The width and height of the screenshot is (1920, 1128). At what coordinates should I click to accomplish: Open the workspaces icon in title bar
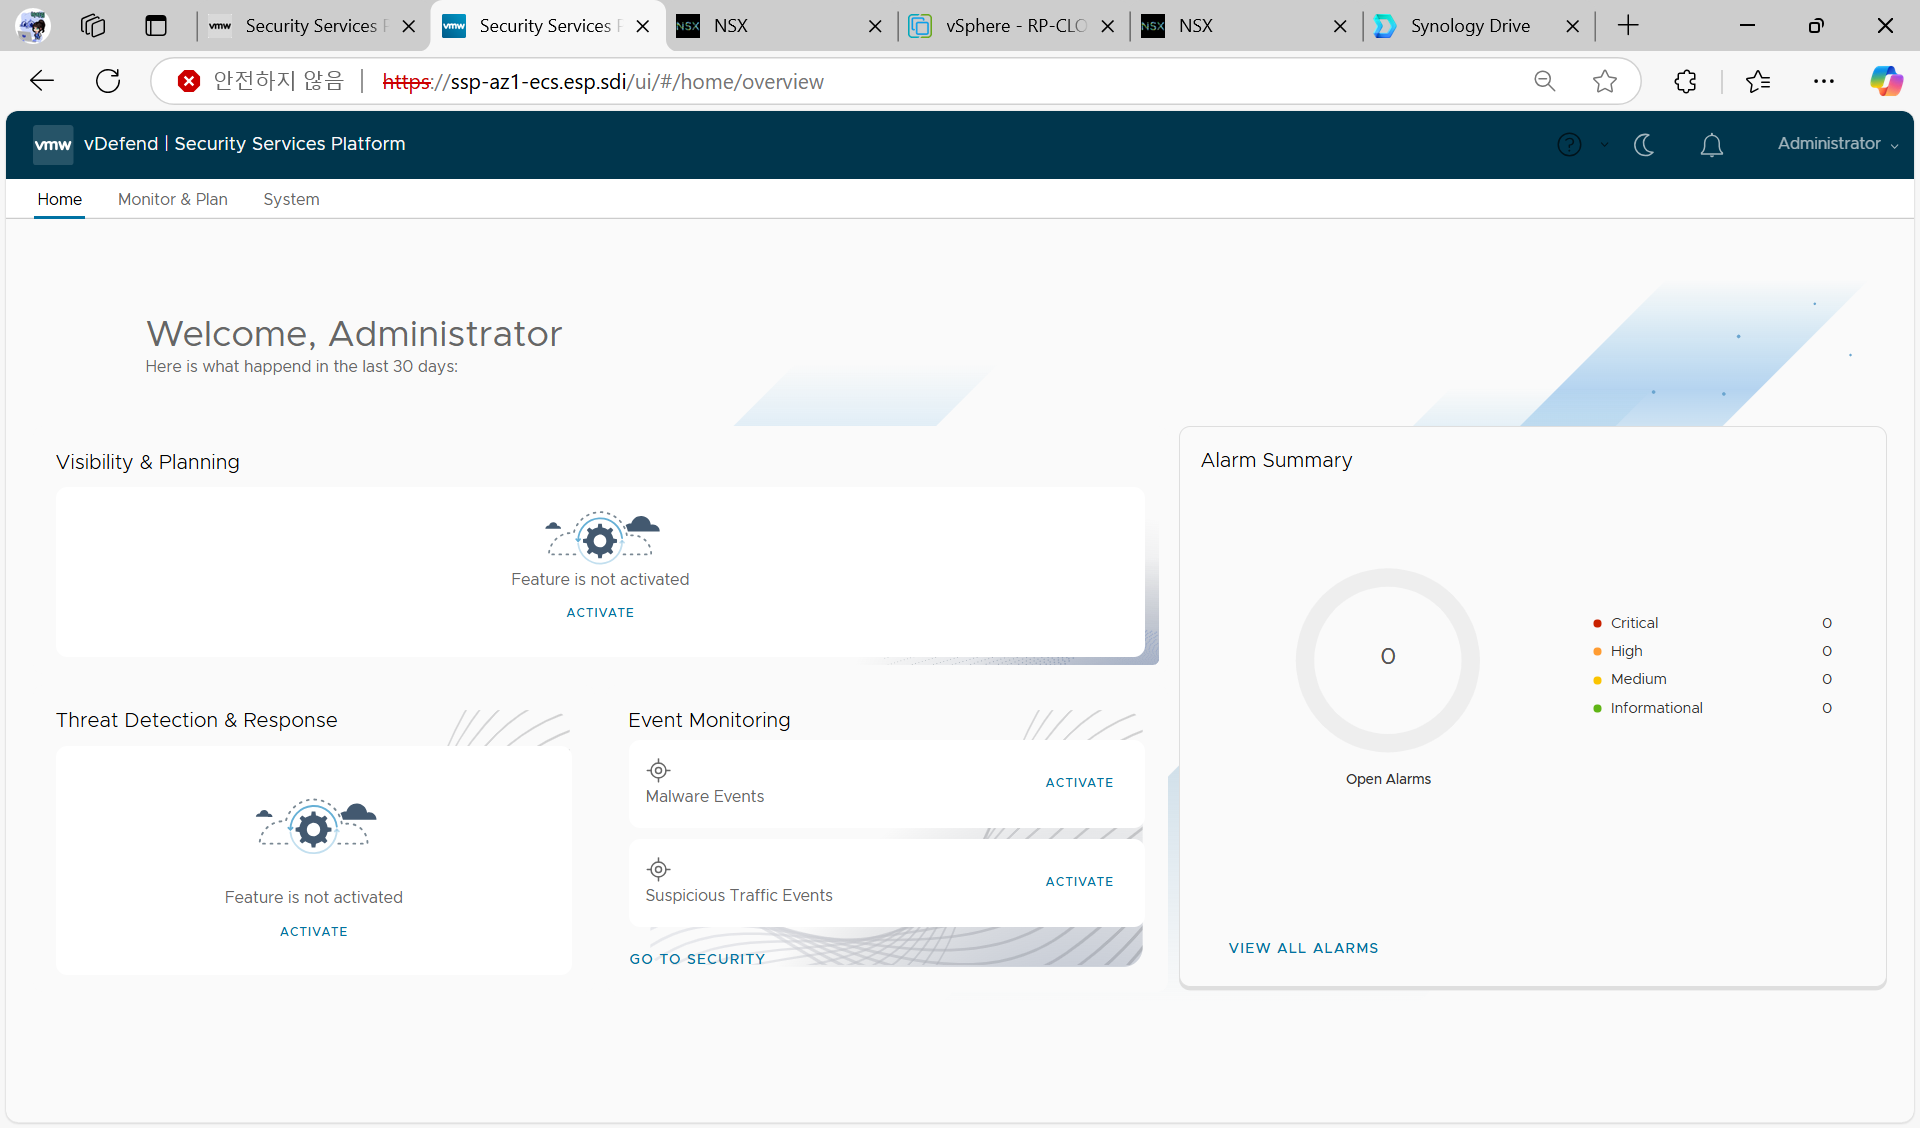(x=93, y=26)
